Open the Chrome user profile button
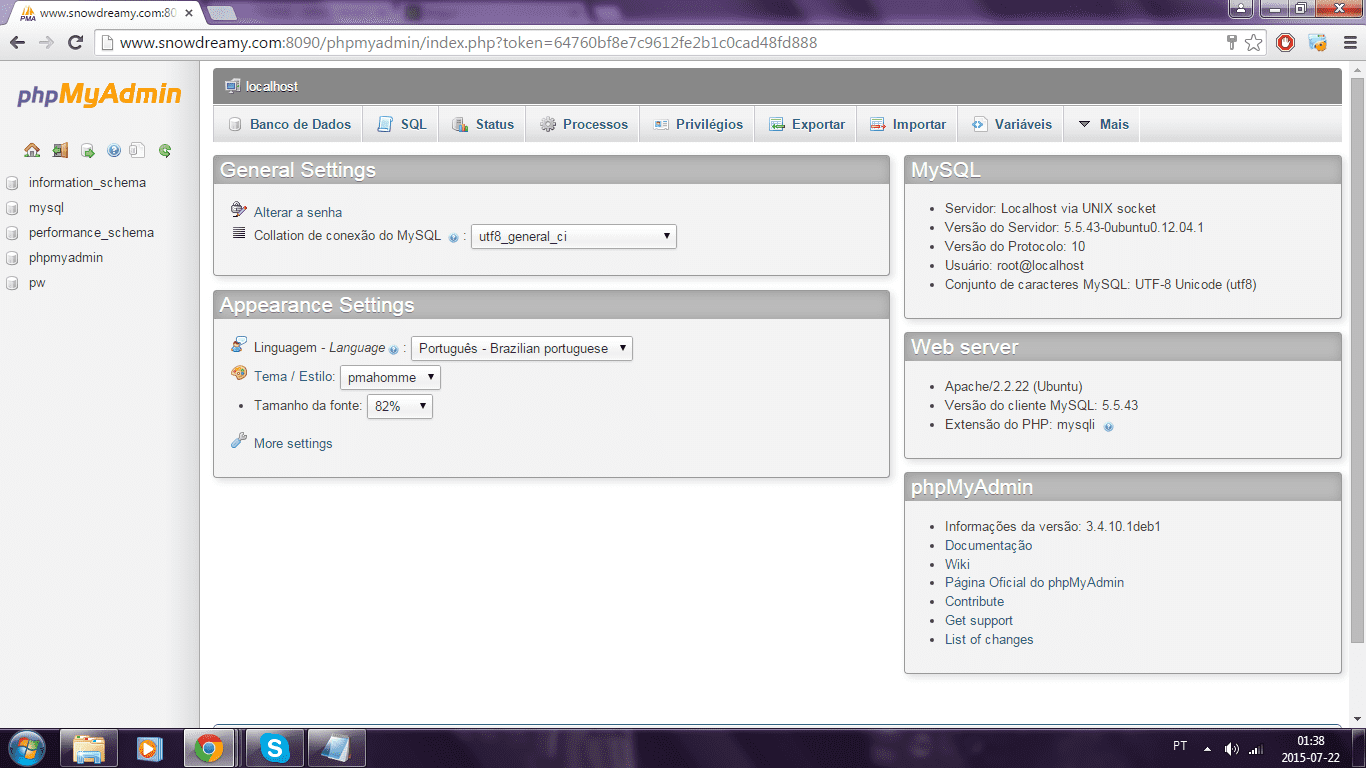Viewport: 1366px width, 768px height. (1240, 9)
